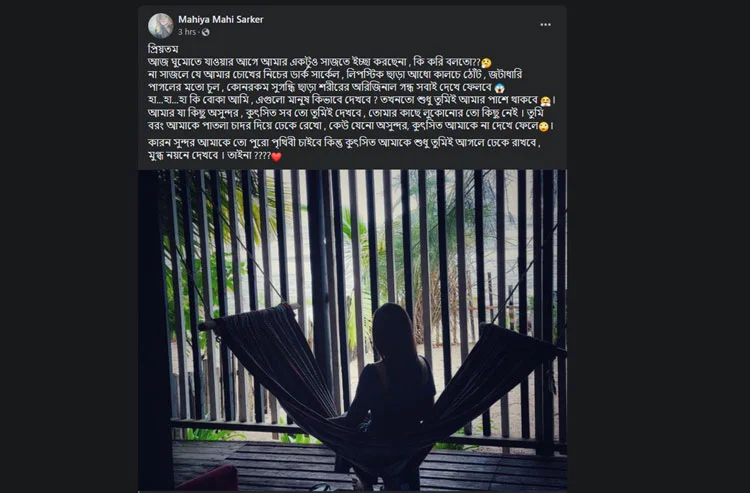
Task: Click the globe public privacy icon
Action: (x=206, y=32)
